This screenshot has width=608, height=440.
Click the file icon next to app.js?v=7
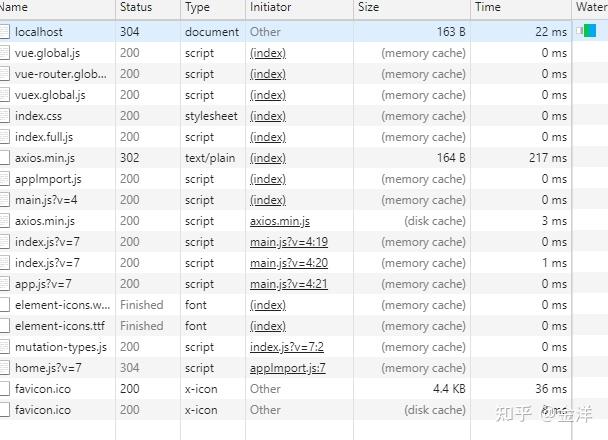(5, 284)
